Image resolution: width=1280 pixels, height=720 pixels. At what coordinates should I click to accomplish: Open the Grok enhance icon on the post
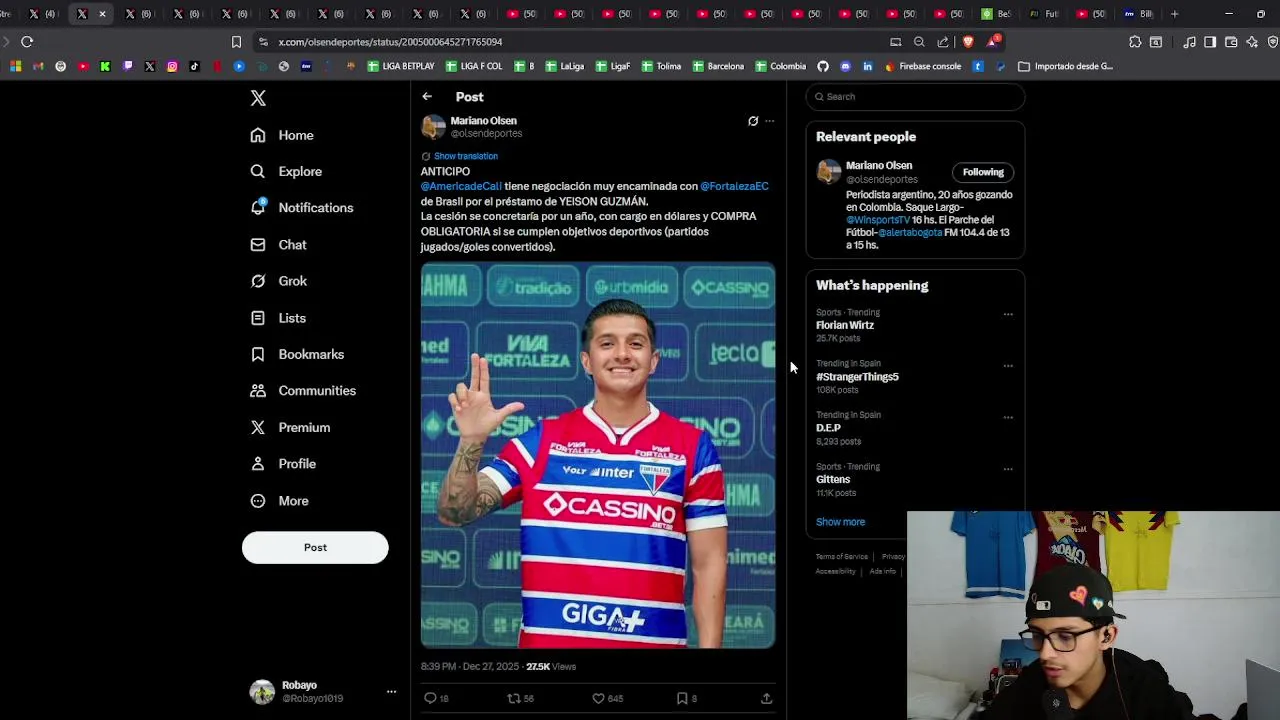753,121
